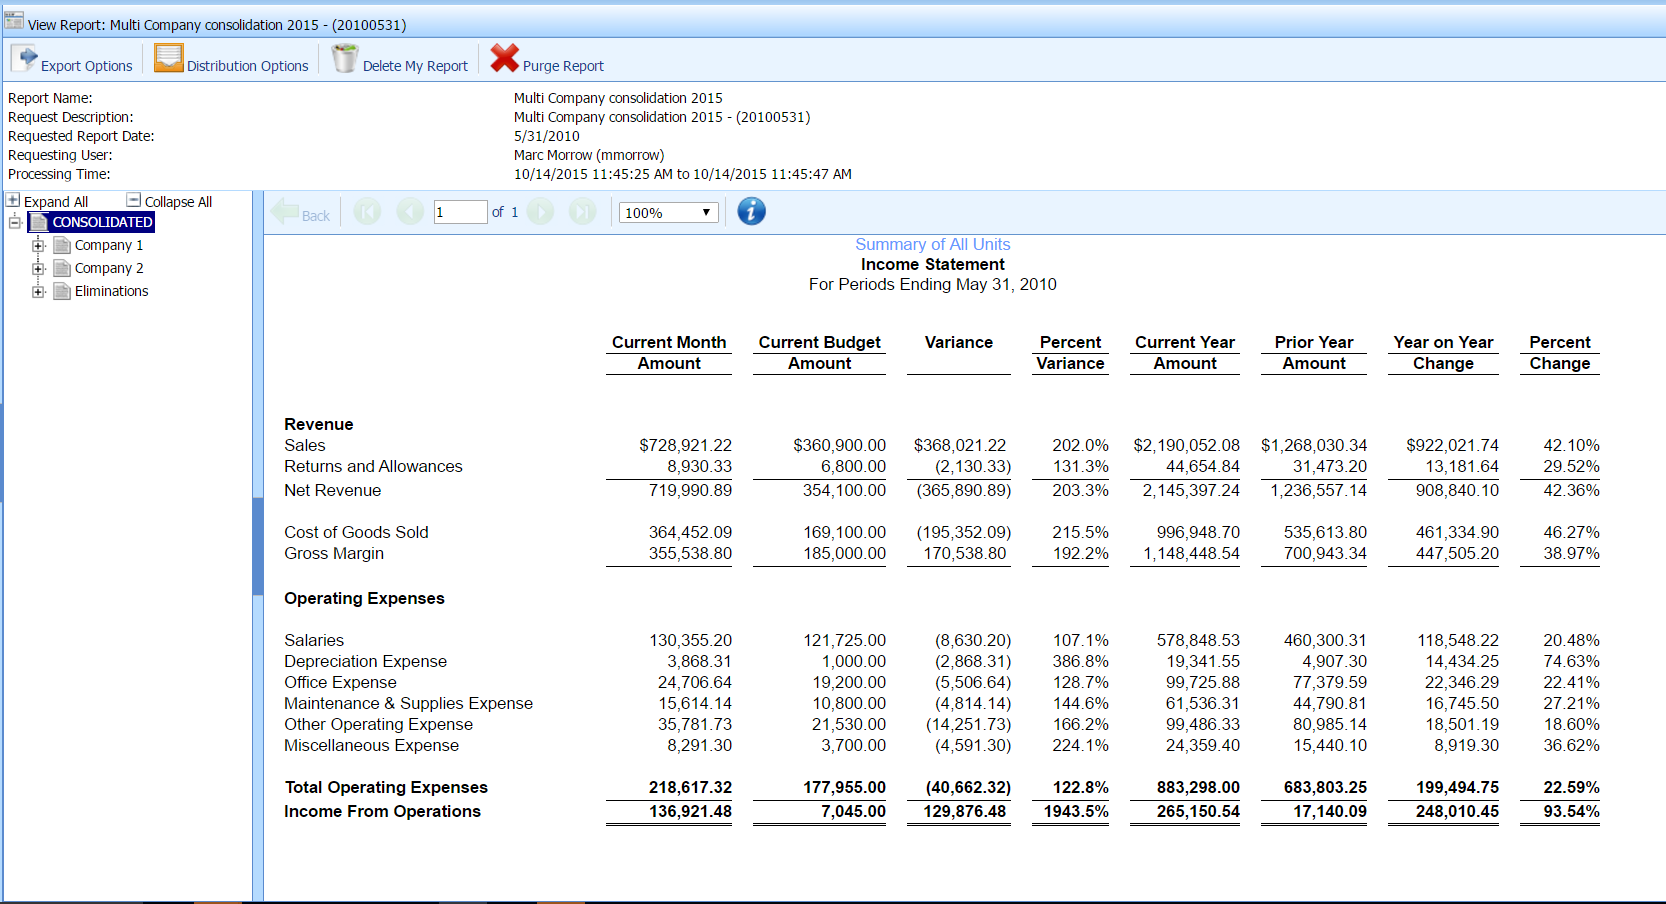Jump to the last report page
The width and height of the screenshot is (1666, 904).
(583, 212)
